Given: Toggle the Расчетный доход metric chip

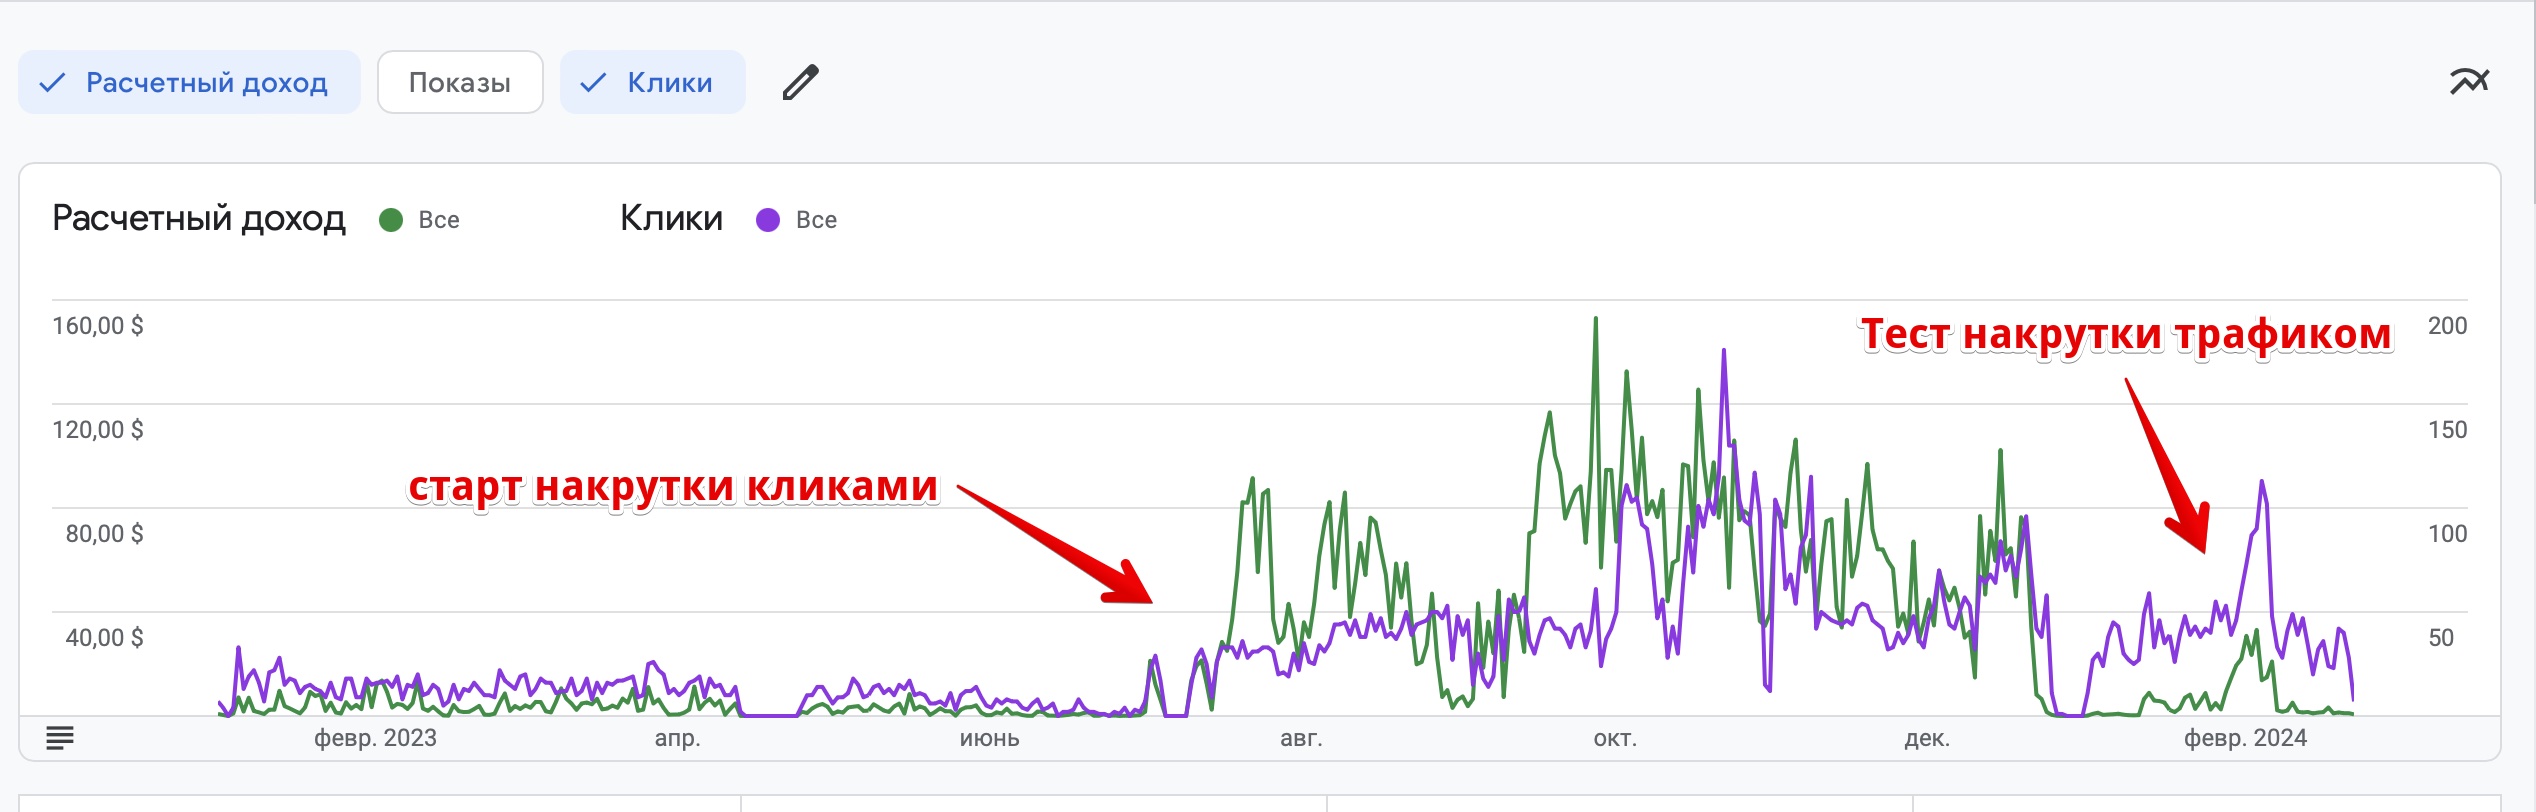Looking at the screenshot, I should [189, 82].
